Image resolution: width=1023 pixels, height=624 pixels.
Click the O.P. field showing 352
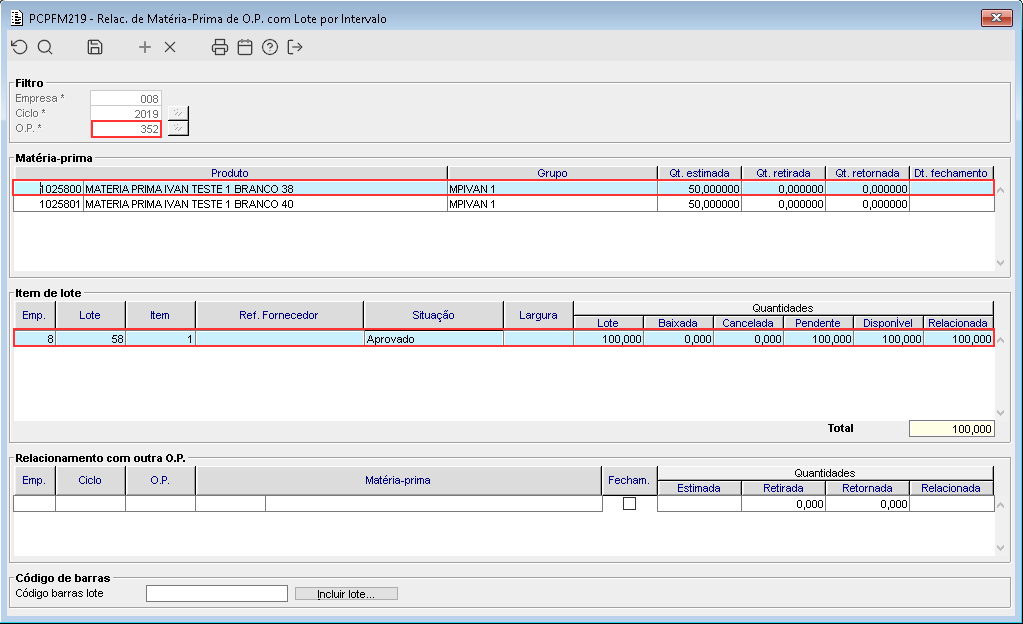[x=126, y=129]
